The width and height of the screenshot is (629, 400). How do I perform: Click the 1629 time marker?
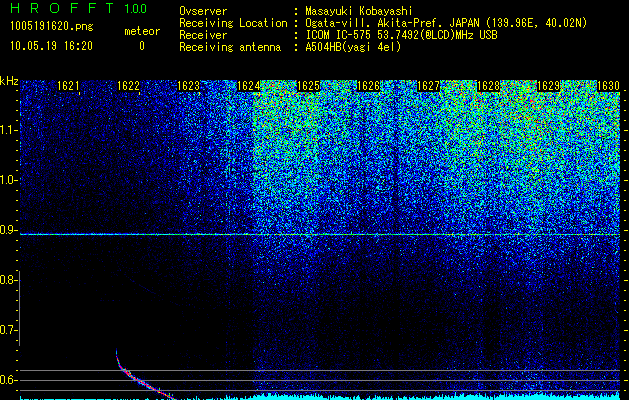pyautogui.click(x=549, y=86)
